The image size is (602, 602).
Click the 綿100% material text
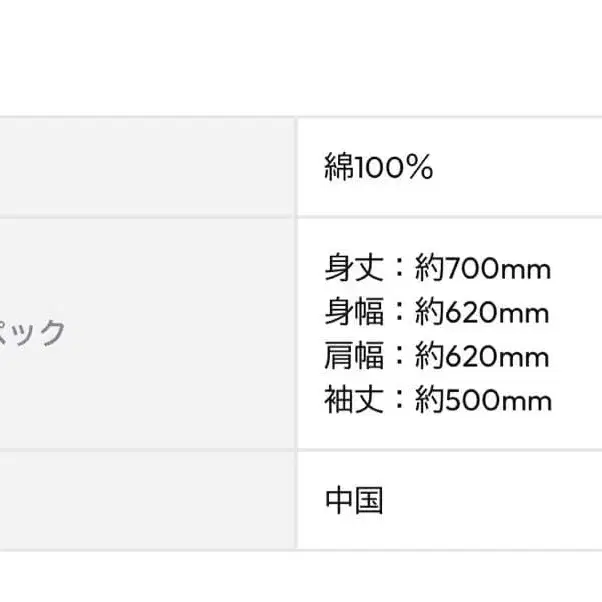pos(378,168)
